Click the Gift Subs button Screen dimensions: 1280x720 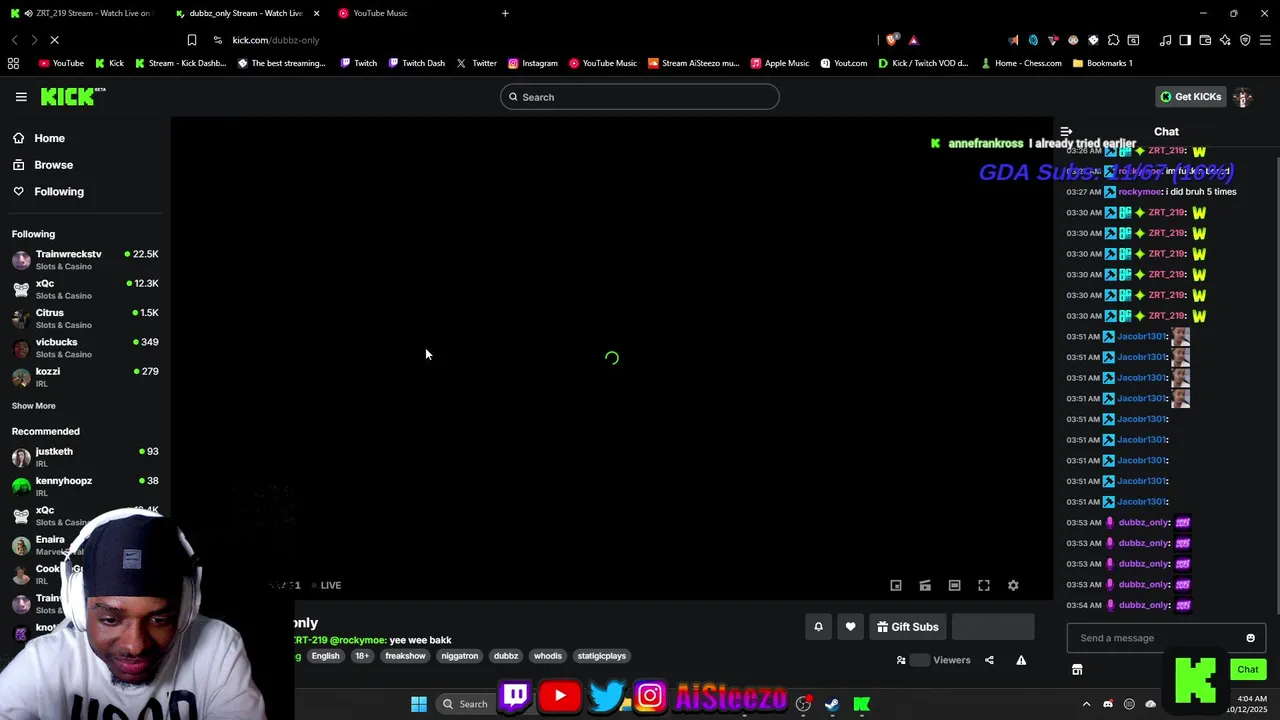point(908,627)
